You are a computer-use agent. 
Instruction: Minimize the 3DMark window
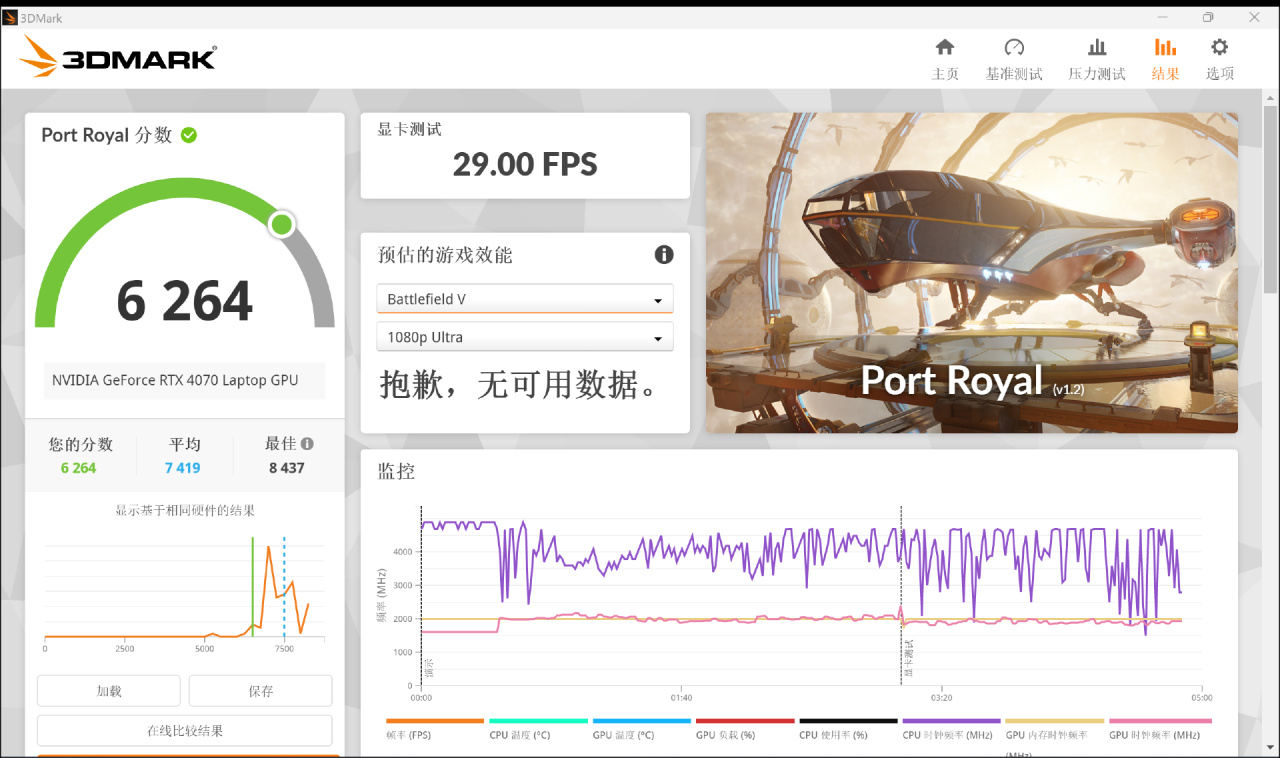click(x=1162, y=17)
